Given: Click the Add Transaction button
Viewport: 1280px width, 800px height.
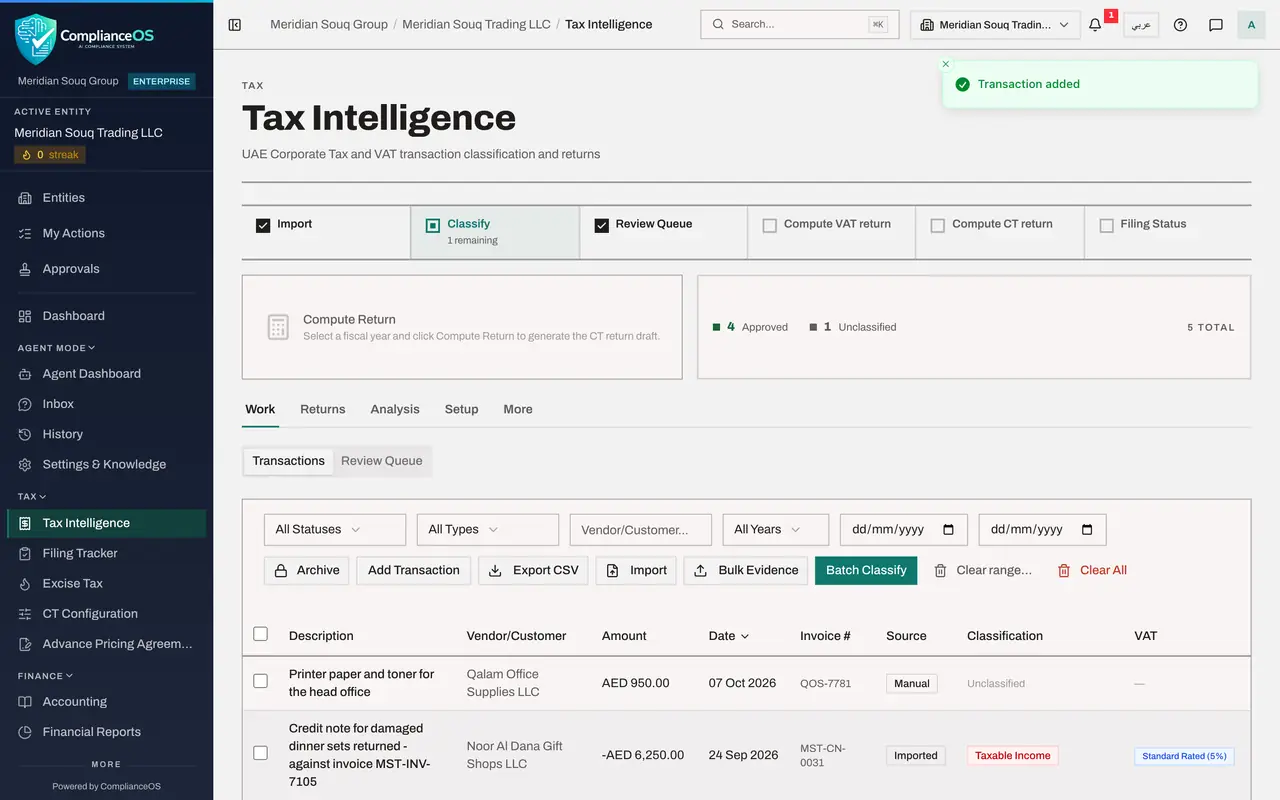Looking at the screenshot, I should point(414,570).
